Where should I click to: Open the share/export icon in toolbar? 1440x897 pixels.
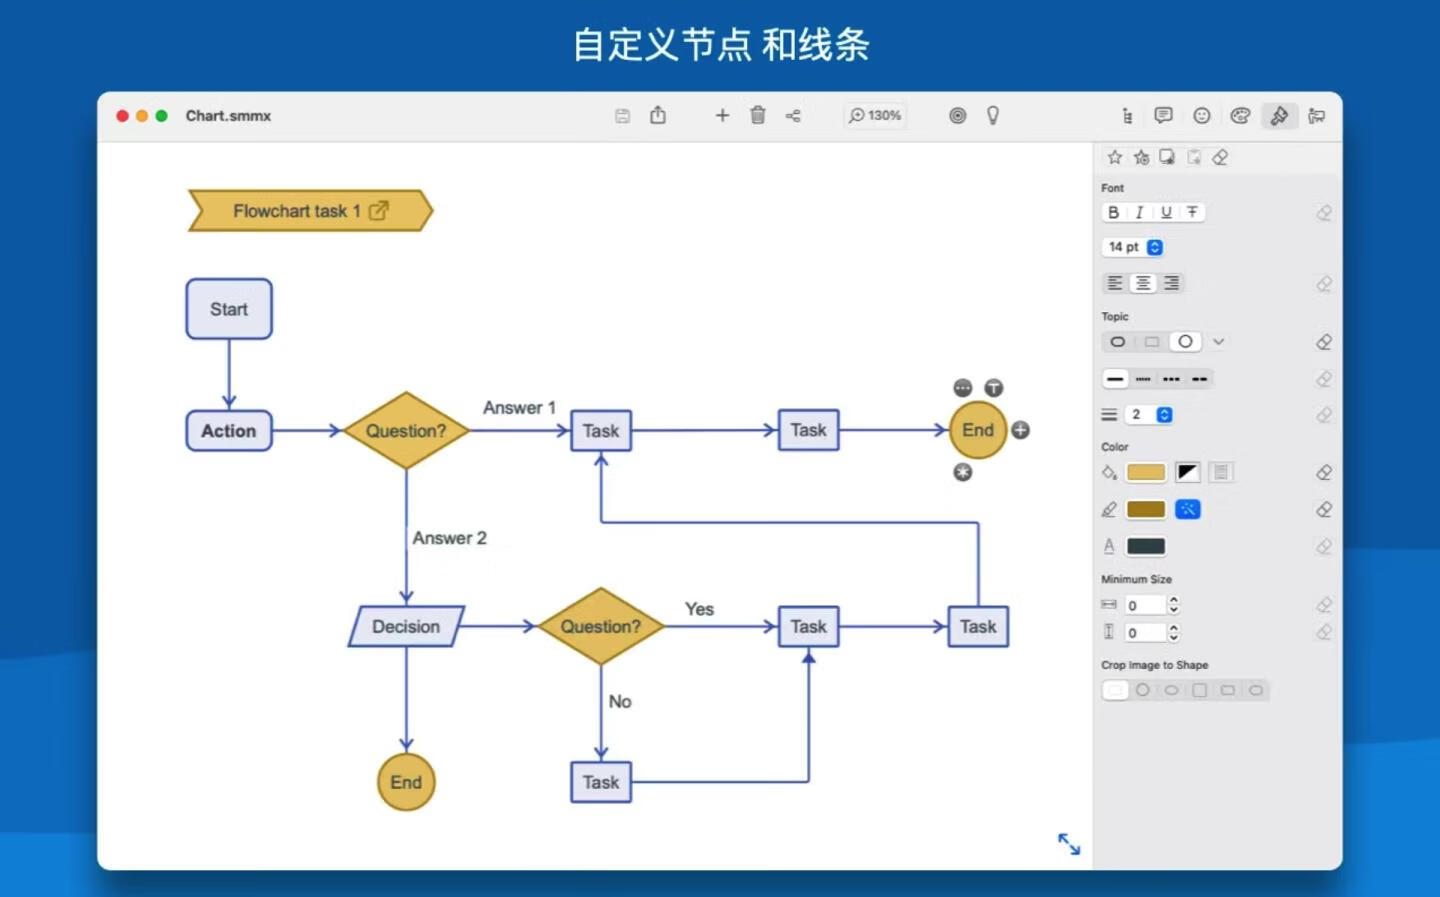pos(658,115)
